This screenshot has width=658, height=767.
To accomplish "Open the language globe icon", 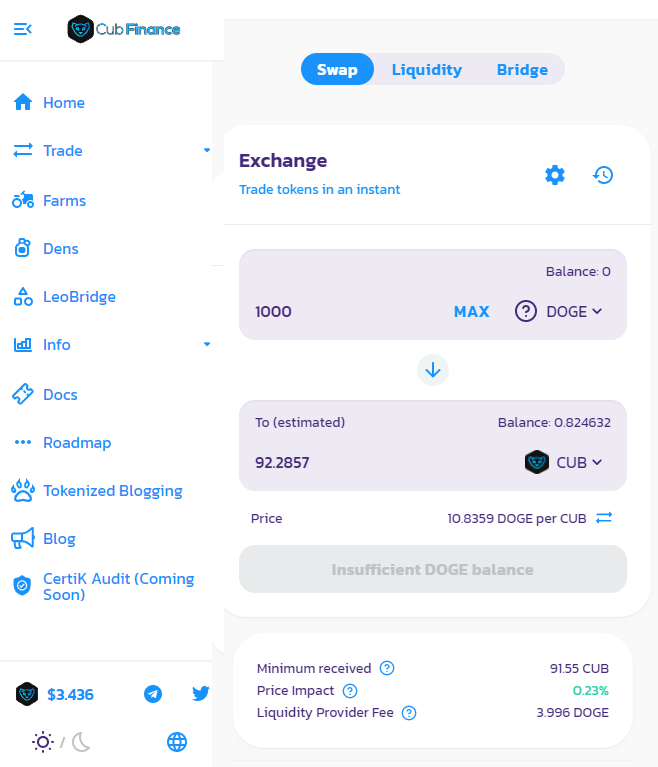I will [x=177, y=742].
